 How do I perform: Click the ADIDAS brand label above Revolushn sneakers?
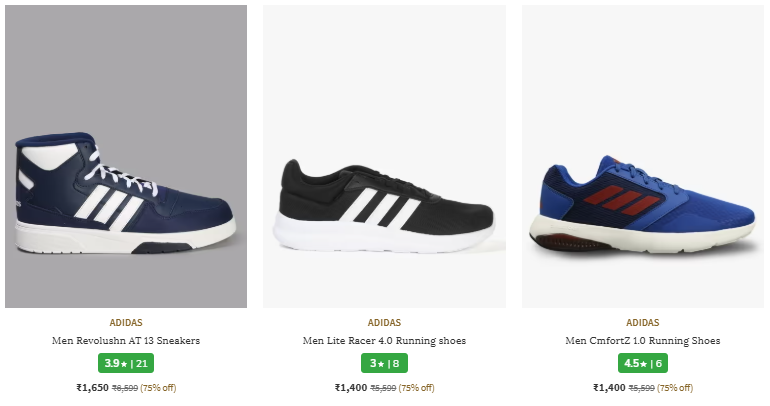pyautogui.click(x=126, y=323)
